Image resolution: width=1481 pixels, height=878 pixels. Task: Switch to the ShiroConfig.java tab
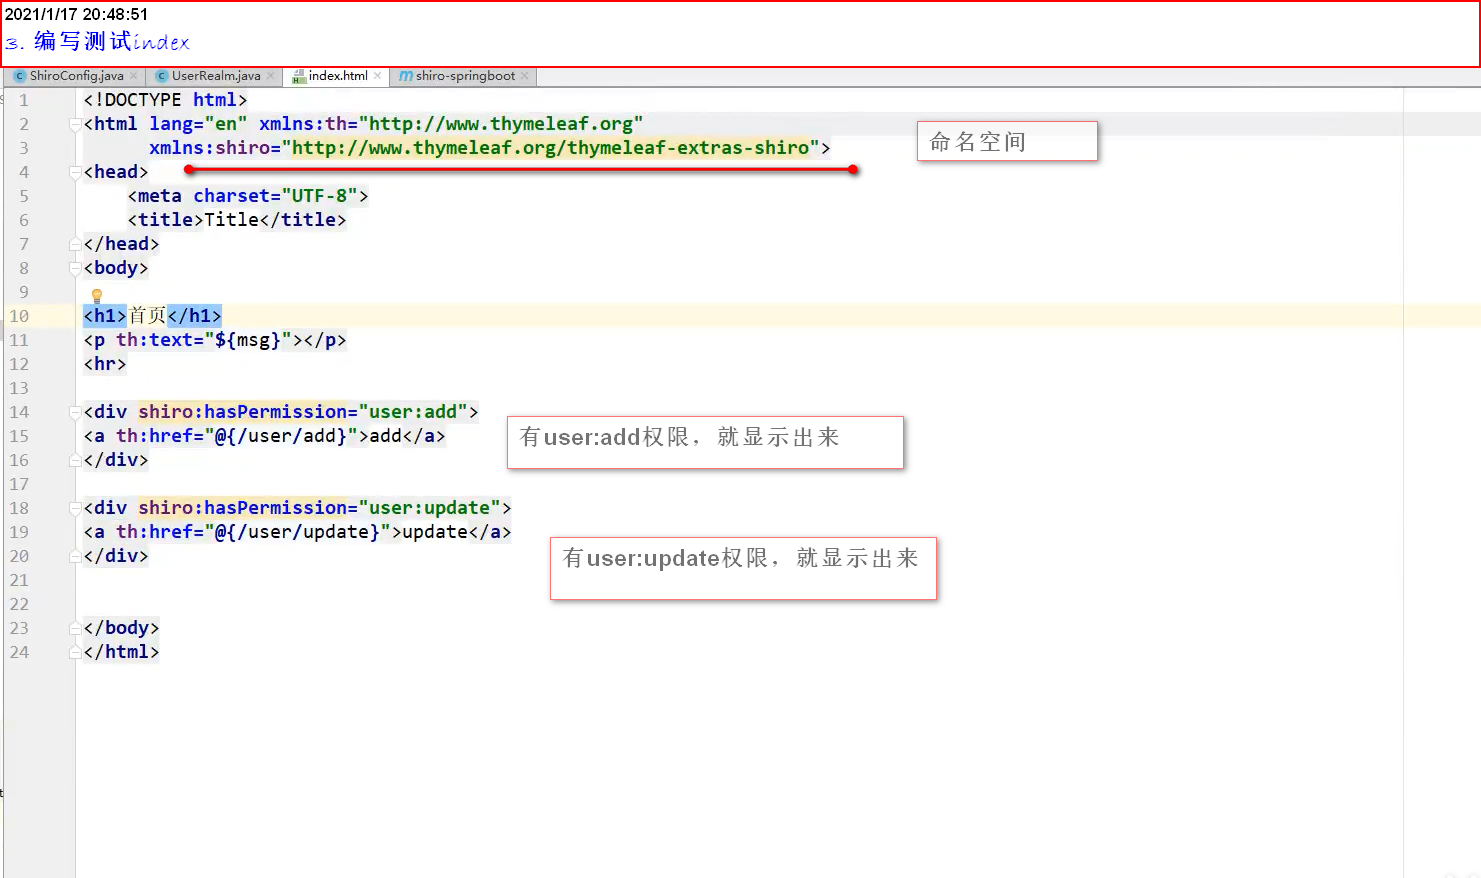click(x=76, y=76)
